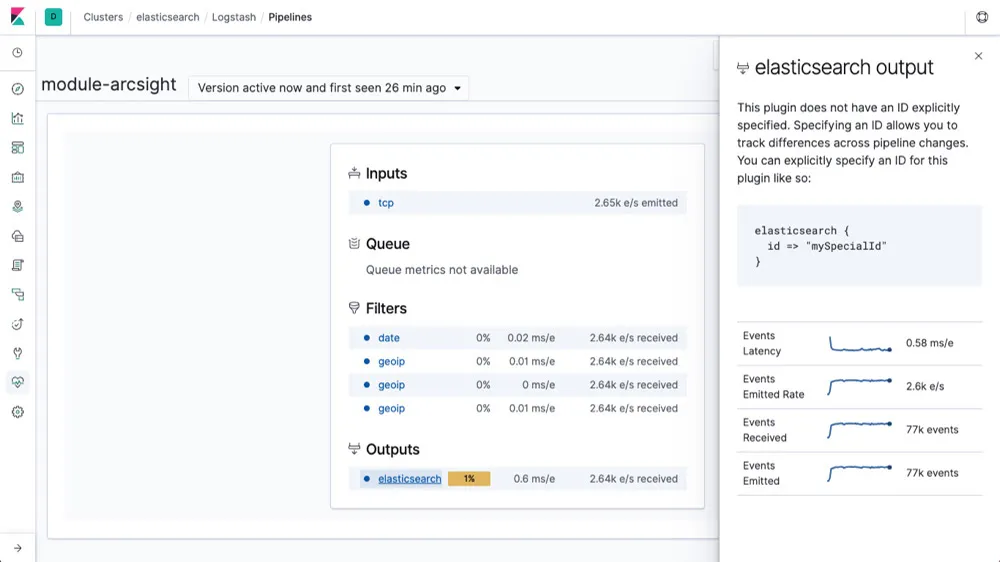Screen dimensions: 1000x562
Task: Open the pipeline version dropdown
Action: [329, 88]
